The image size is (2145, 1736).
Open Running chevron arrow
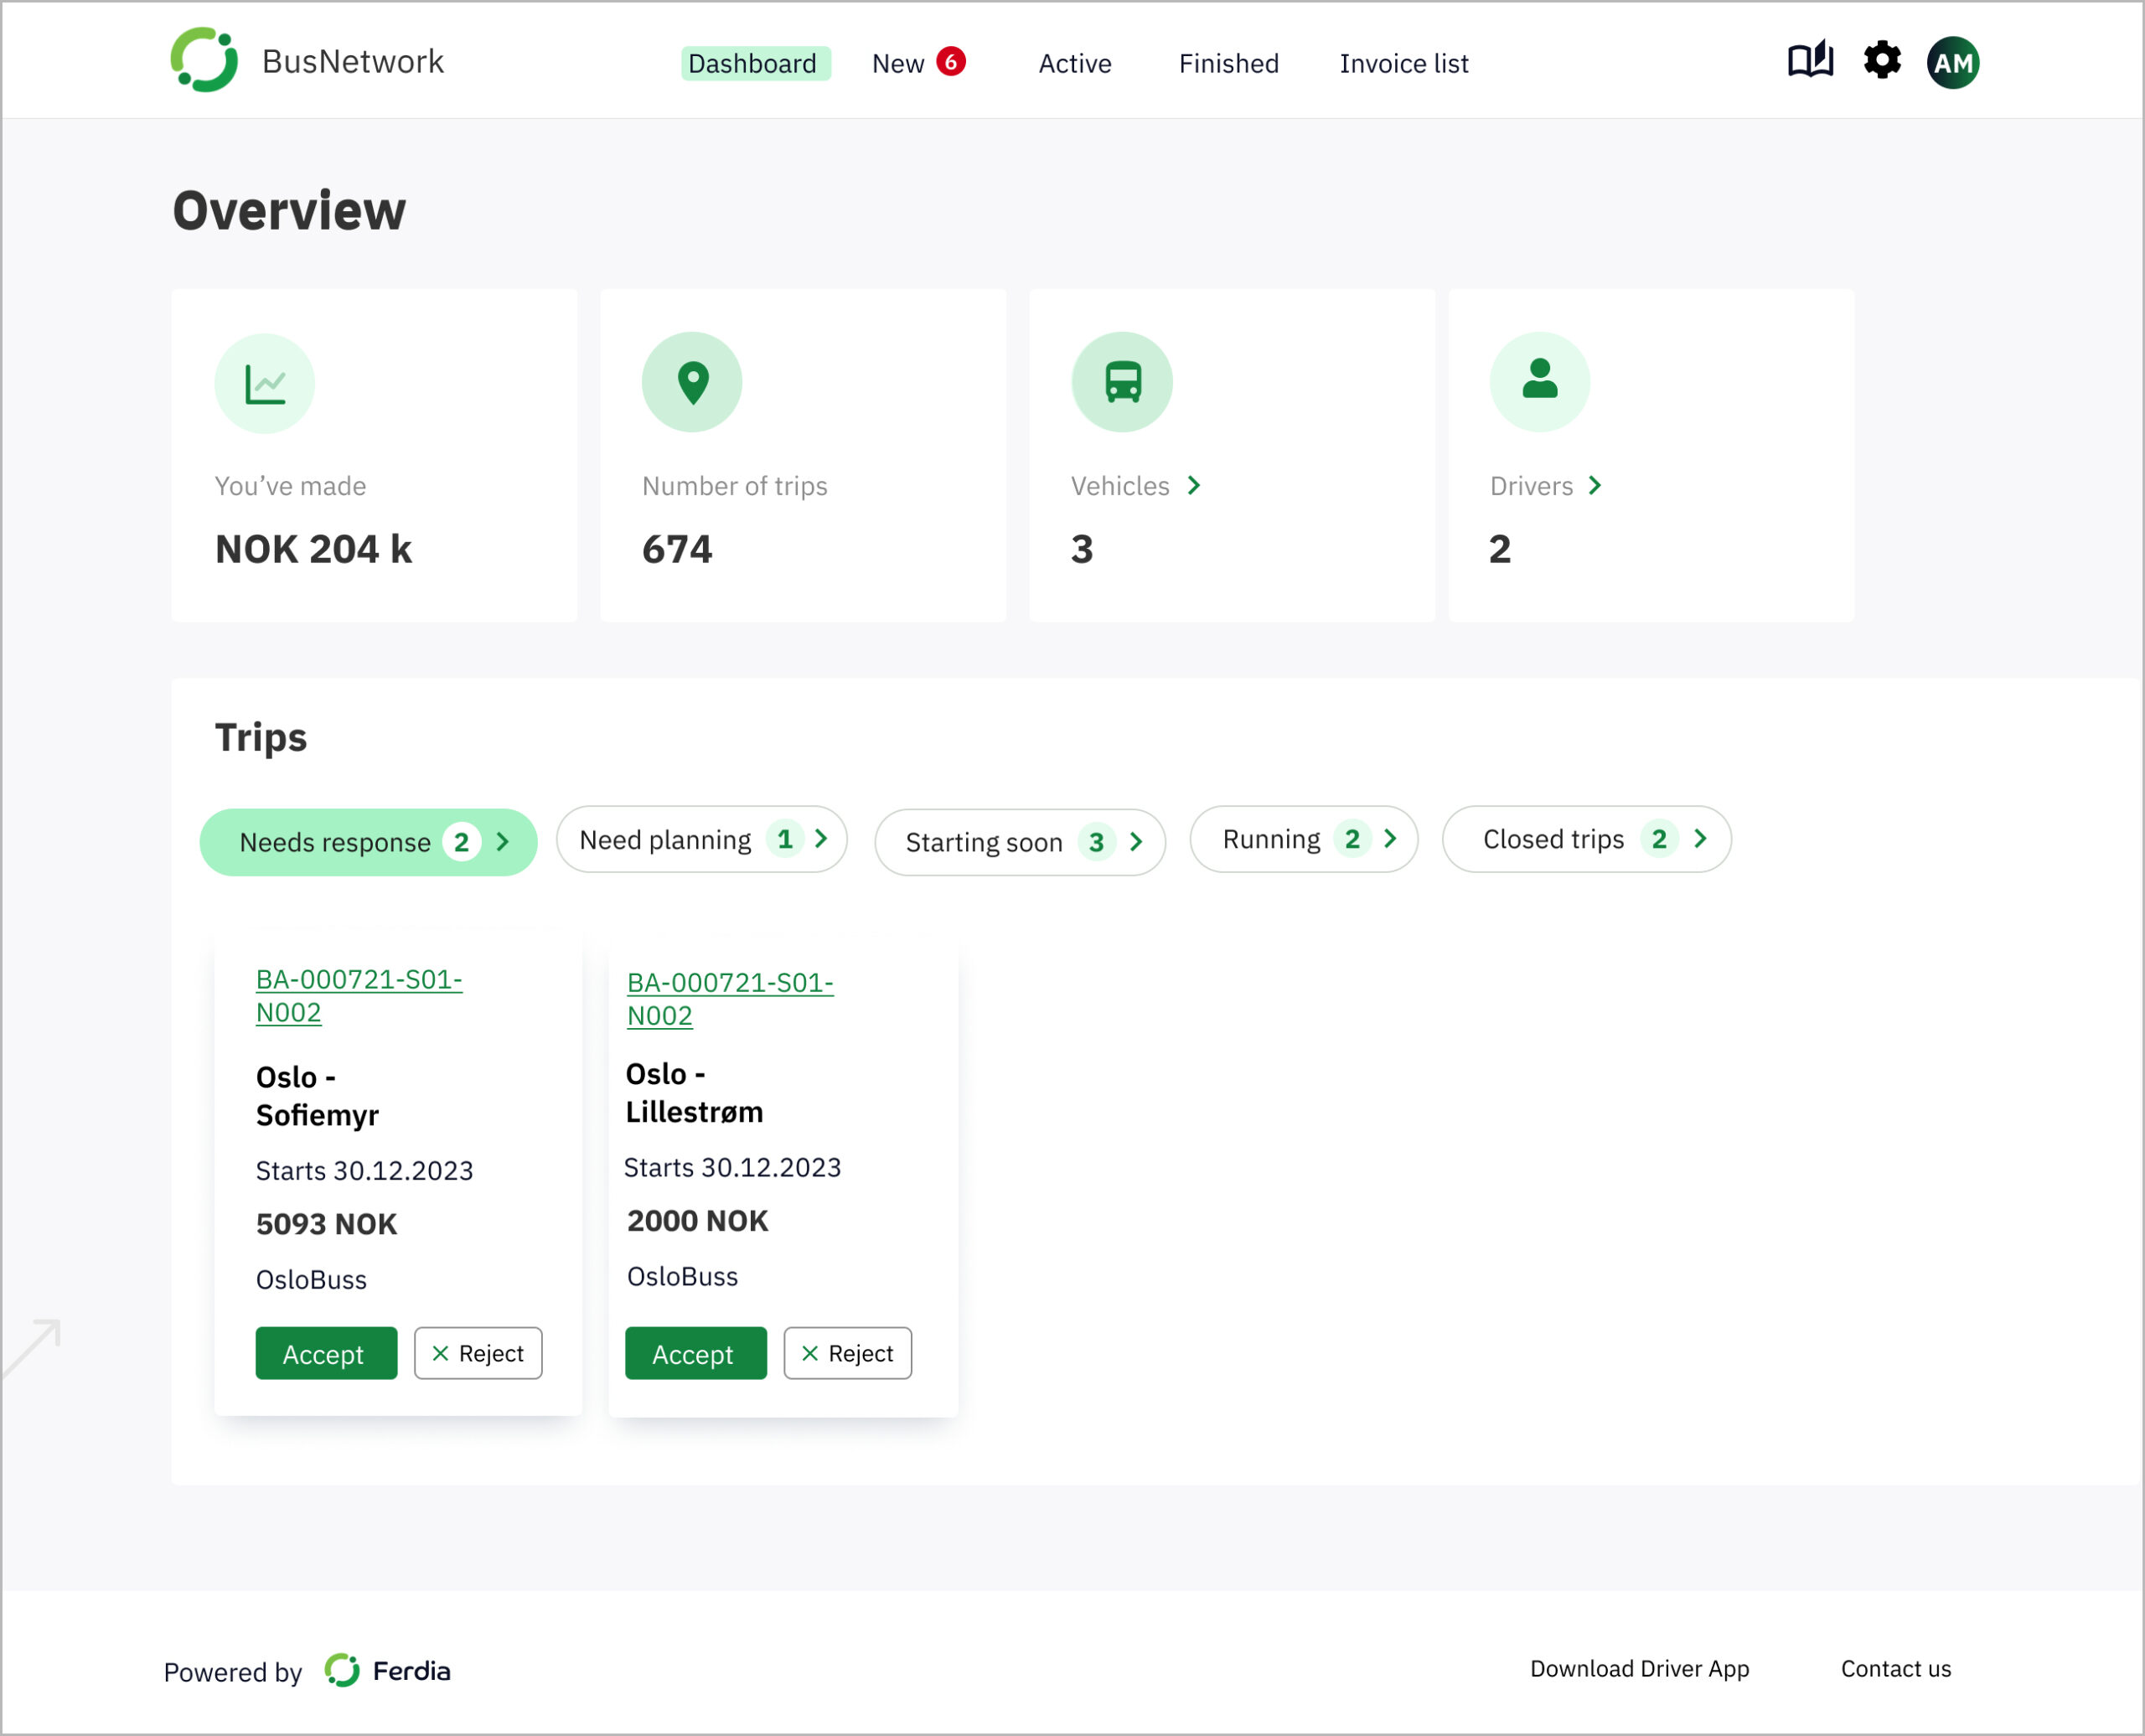1390,839
